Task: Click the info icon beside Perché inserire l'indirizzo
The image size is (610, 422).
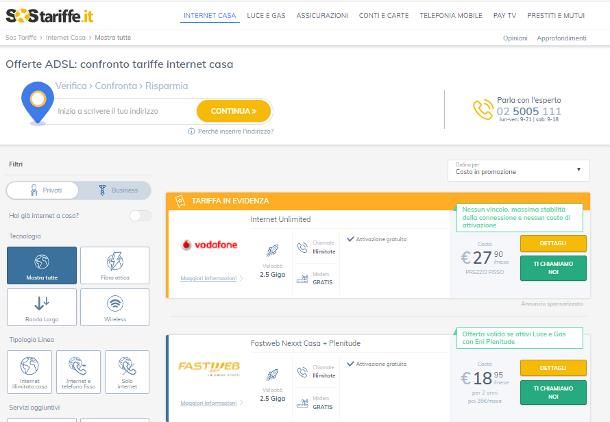Action: click(191, 131)
